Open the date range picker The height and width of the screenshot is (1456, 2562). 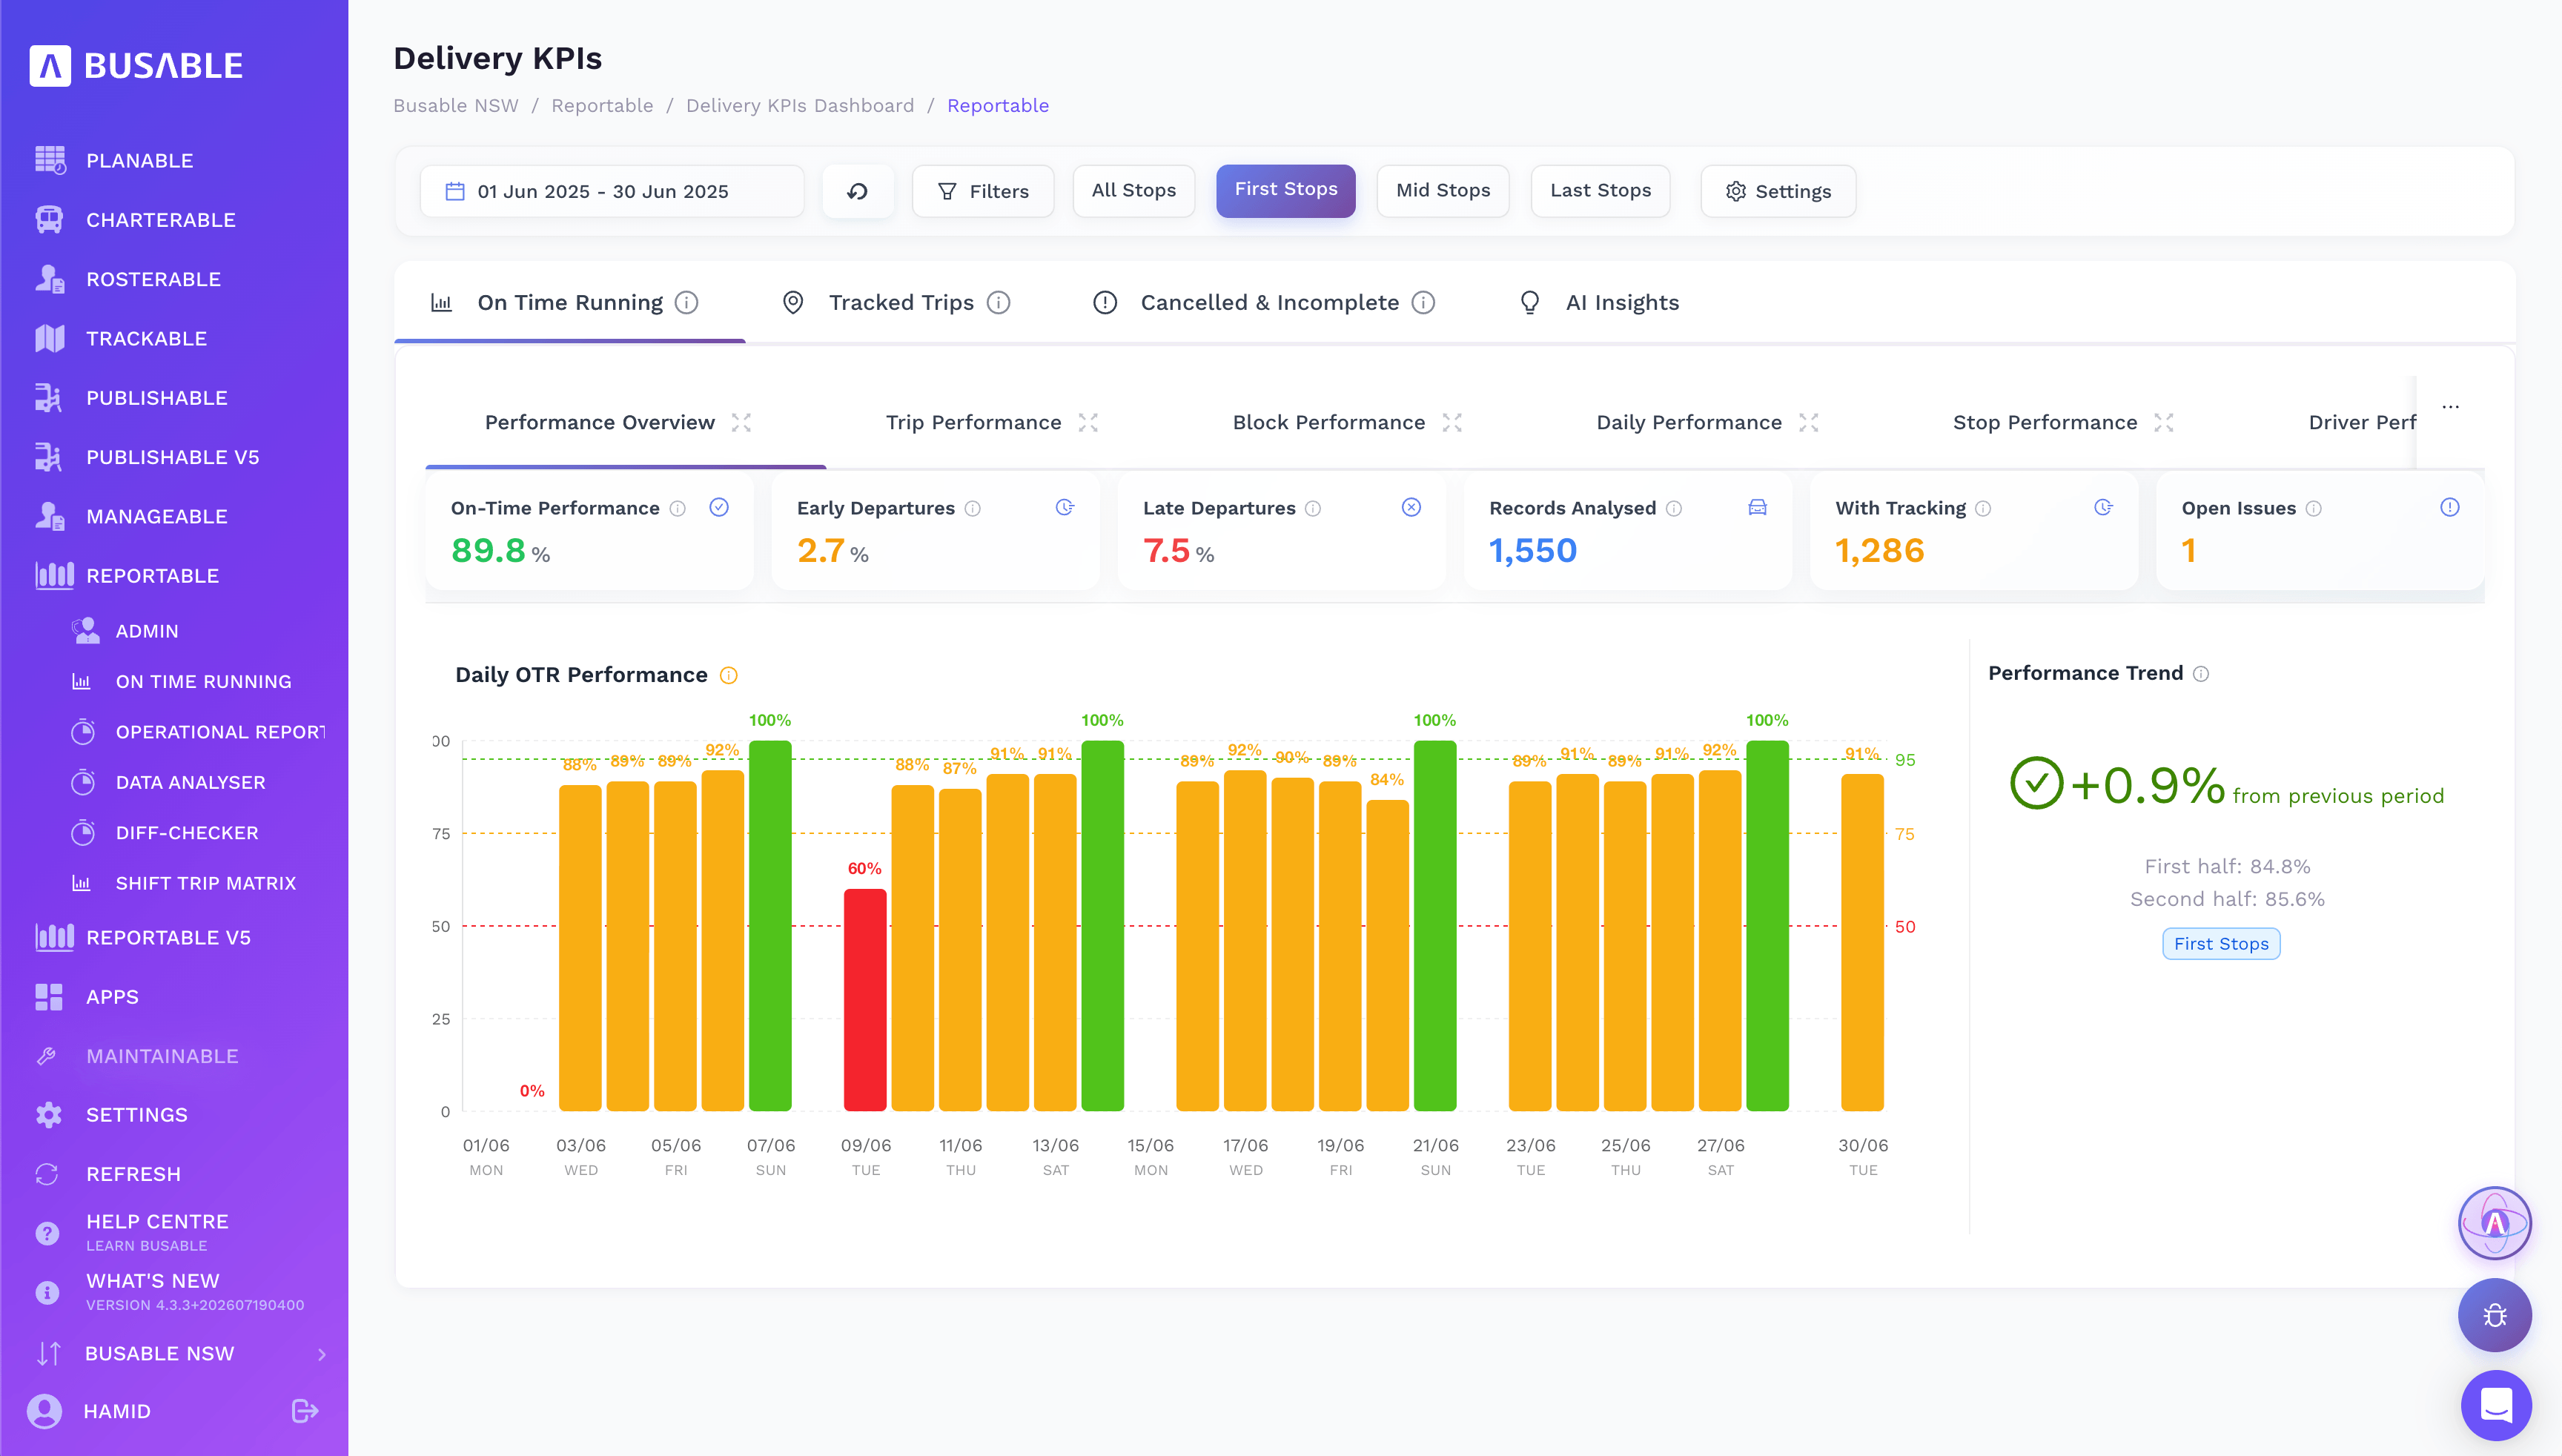click(x=612, y=191)
